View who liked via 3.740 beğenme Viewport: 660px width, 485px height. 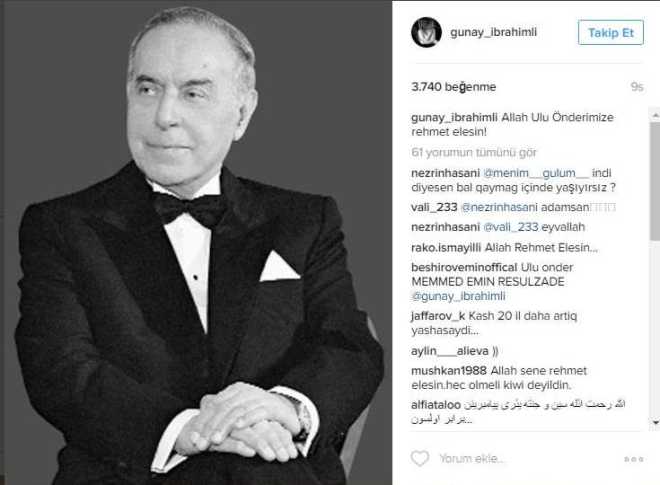454,87
